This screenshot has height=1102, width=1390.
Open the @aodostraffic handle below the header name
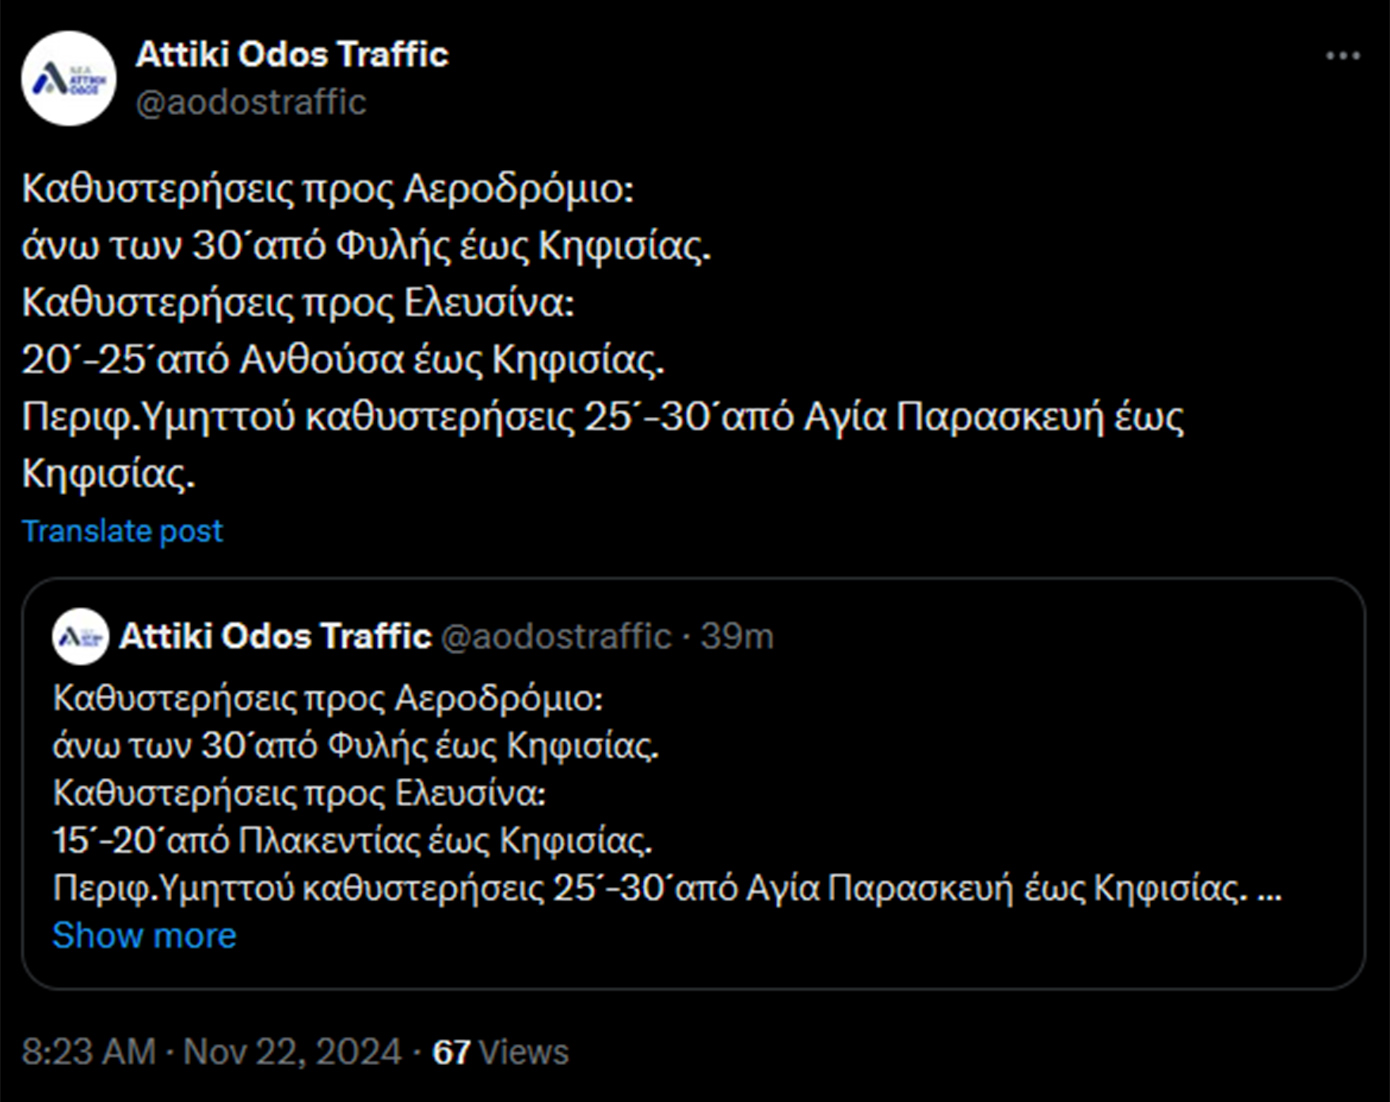pyautogui.click(x=251, y=102)
